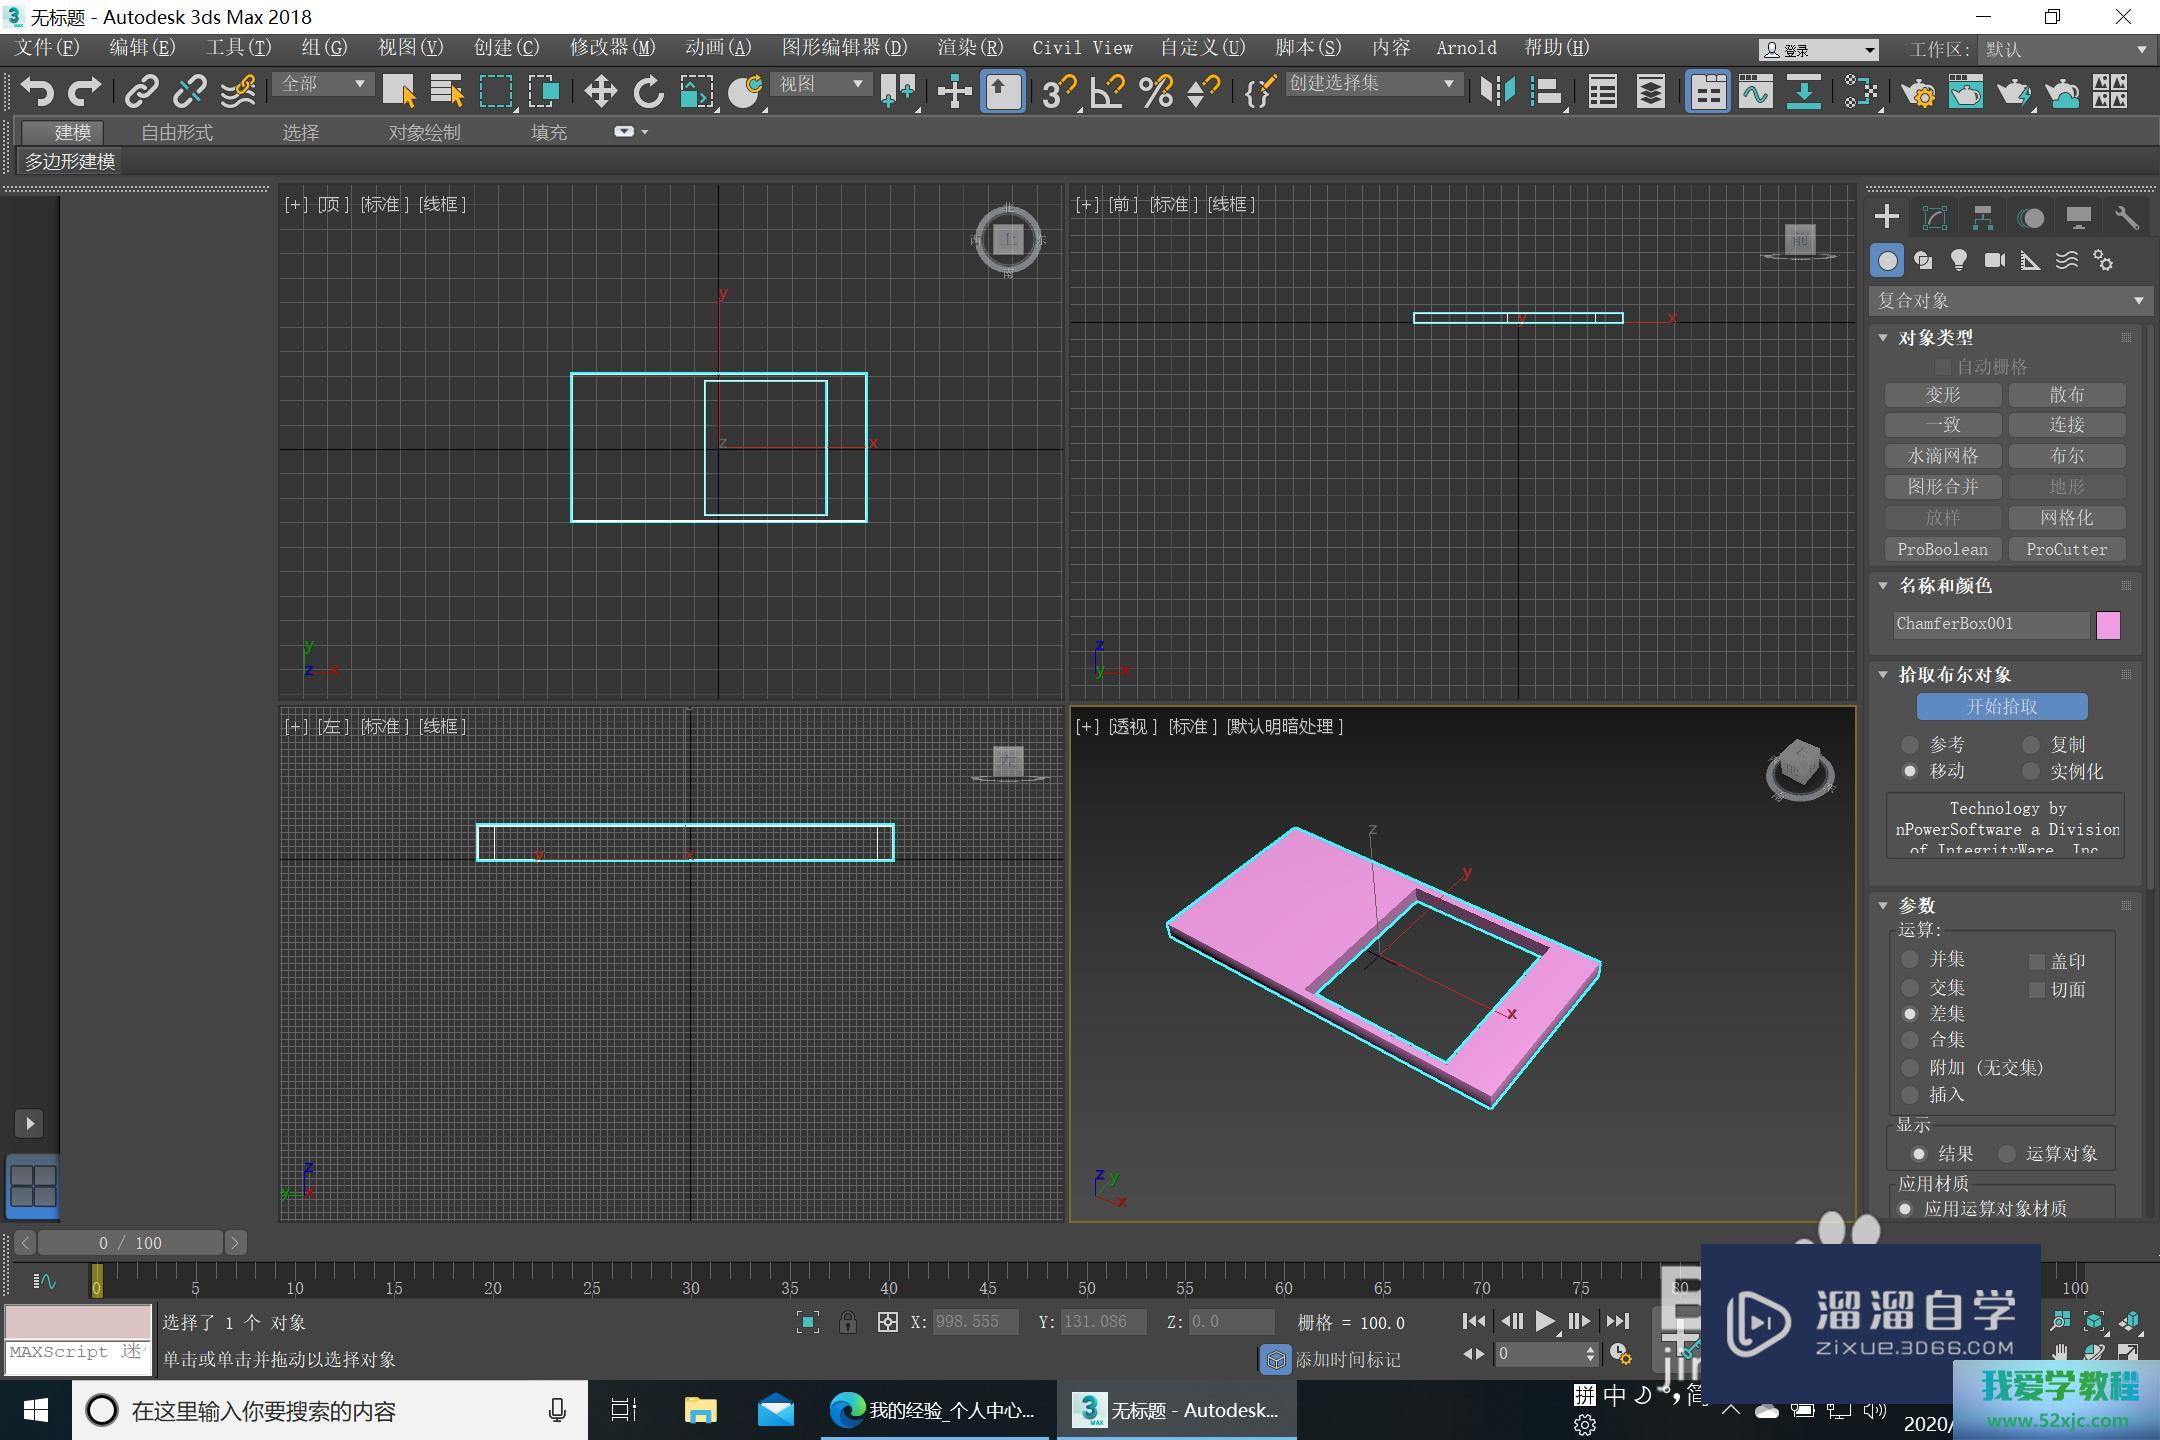Click the Undo arrow icon
This screenshot has width=2160, height=1440.
[36, 92]
